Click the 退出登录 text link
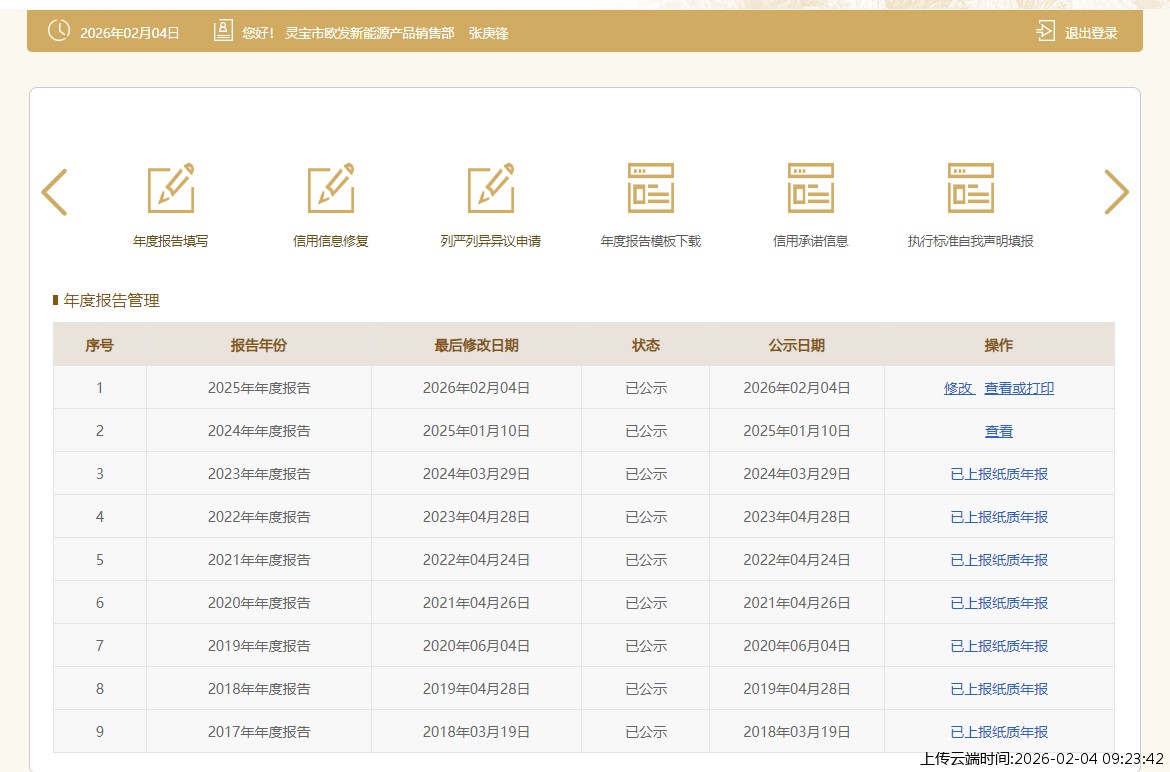This screenshot has width=1170, height=772. coord(1091,33)
